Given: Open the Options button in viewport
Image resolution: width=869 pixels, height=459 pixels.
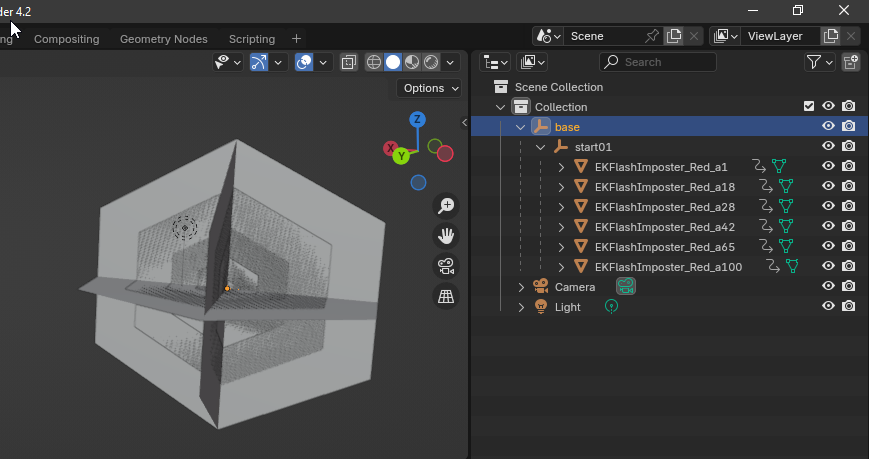Looking at the screenshot, I should tap(429, 88).
